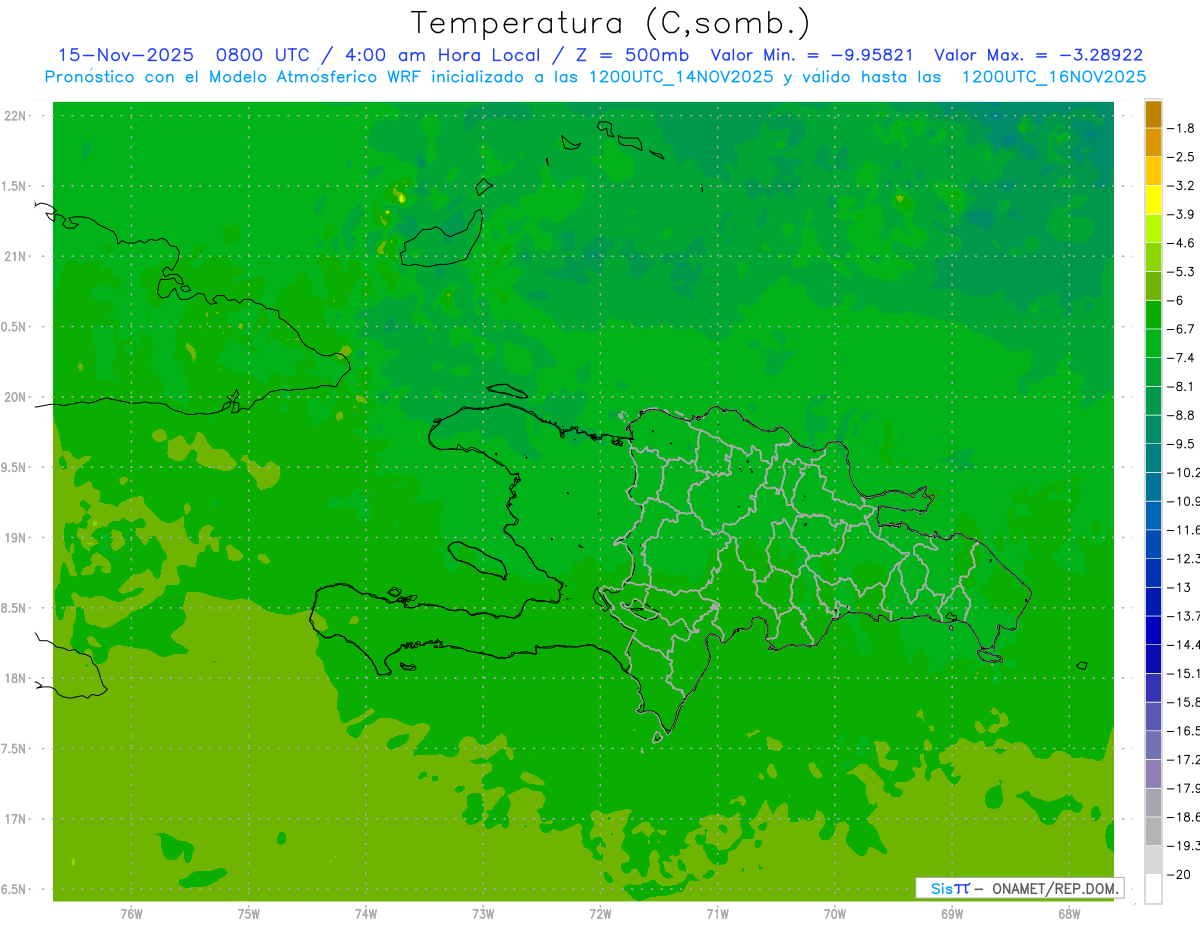Click the purple swatch between -17.2 and -17.9
This screenshot has height=927, width=1200.
[x=1153, y=774]
